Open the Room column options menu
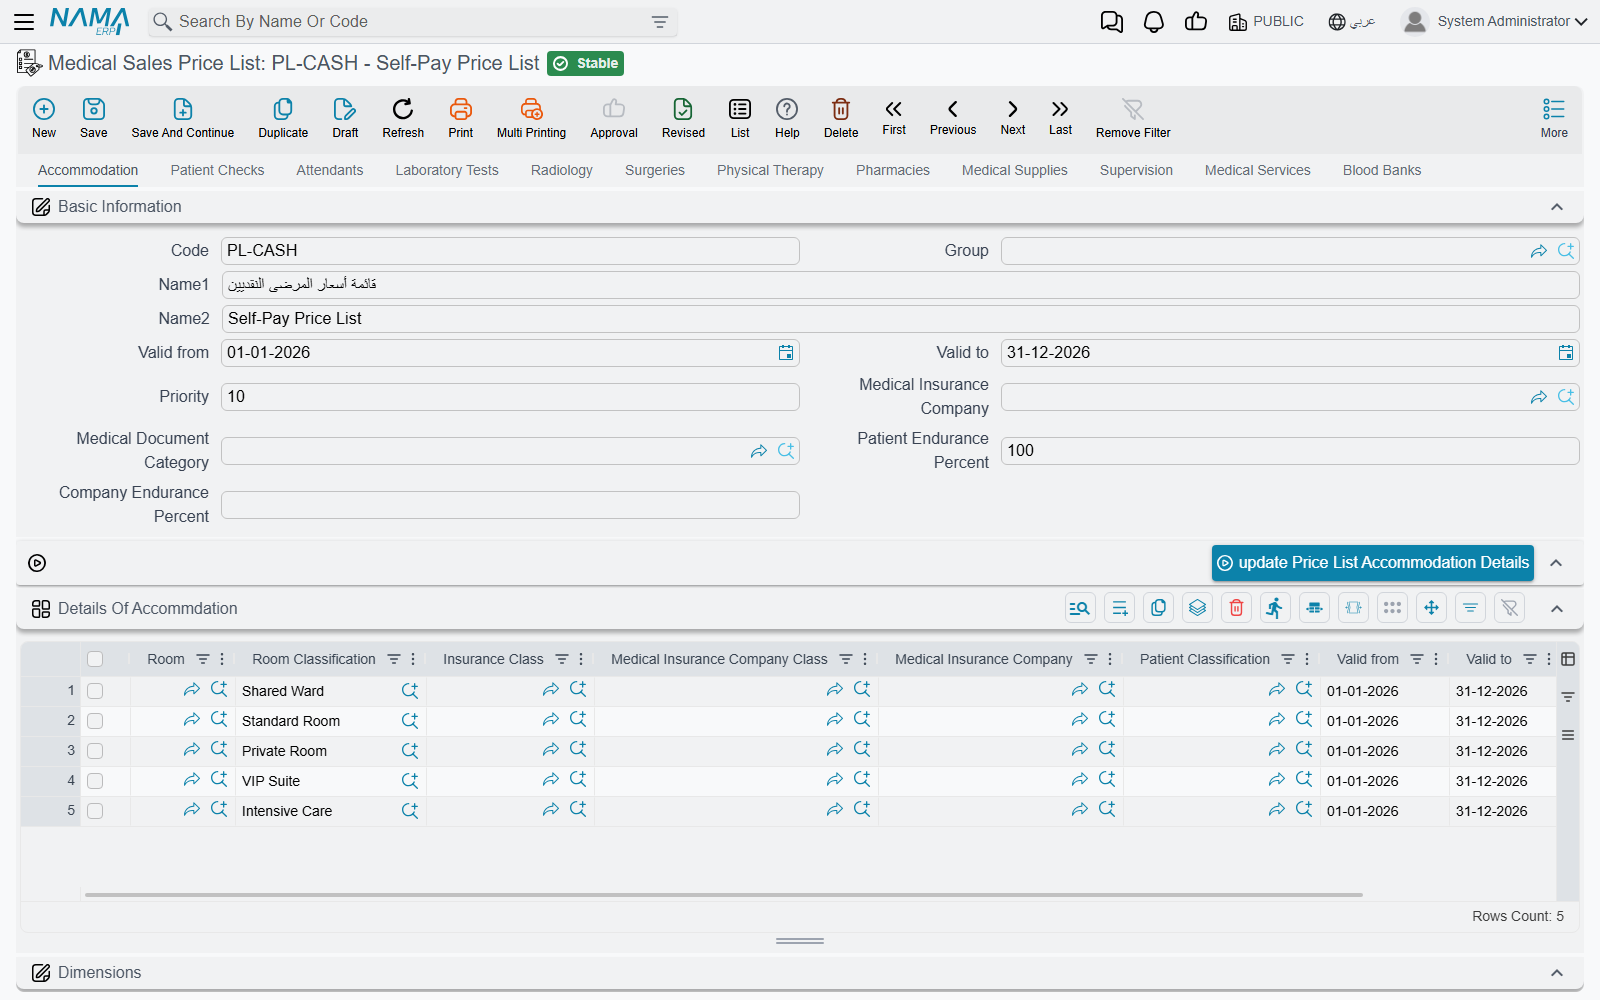This screenshot has height=1000, width=1600. (x=222, y=659)
